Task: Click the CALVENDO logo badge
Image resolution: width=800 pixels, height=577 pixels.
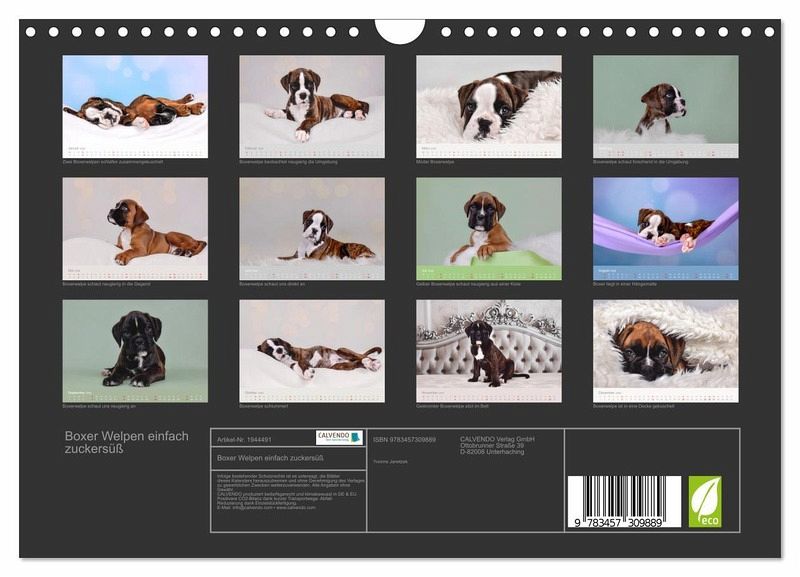Action: point(339,438)
